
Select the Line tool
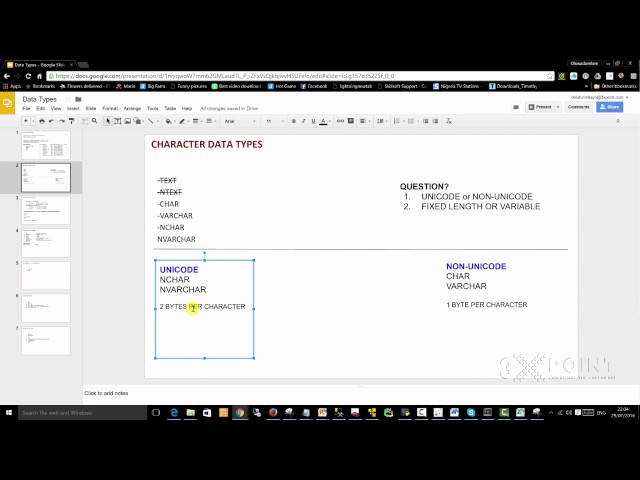[151, 121]
